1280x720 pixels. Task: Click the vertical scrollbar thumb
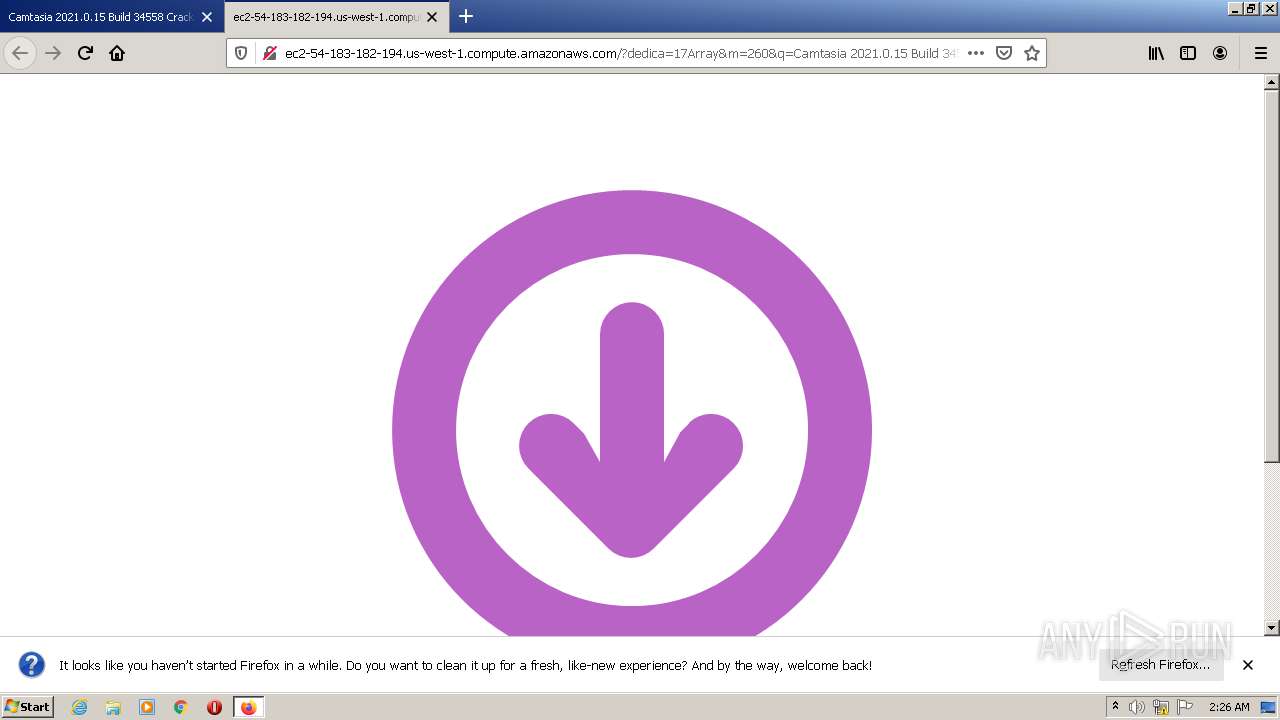point(1272,276)
